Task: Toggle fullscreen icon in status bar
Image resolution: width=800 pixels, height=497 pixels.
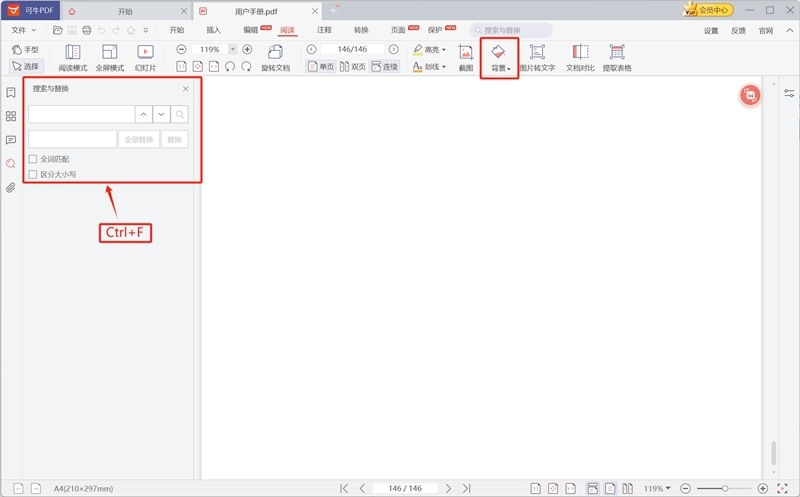Action: [782, 488]
